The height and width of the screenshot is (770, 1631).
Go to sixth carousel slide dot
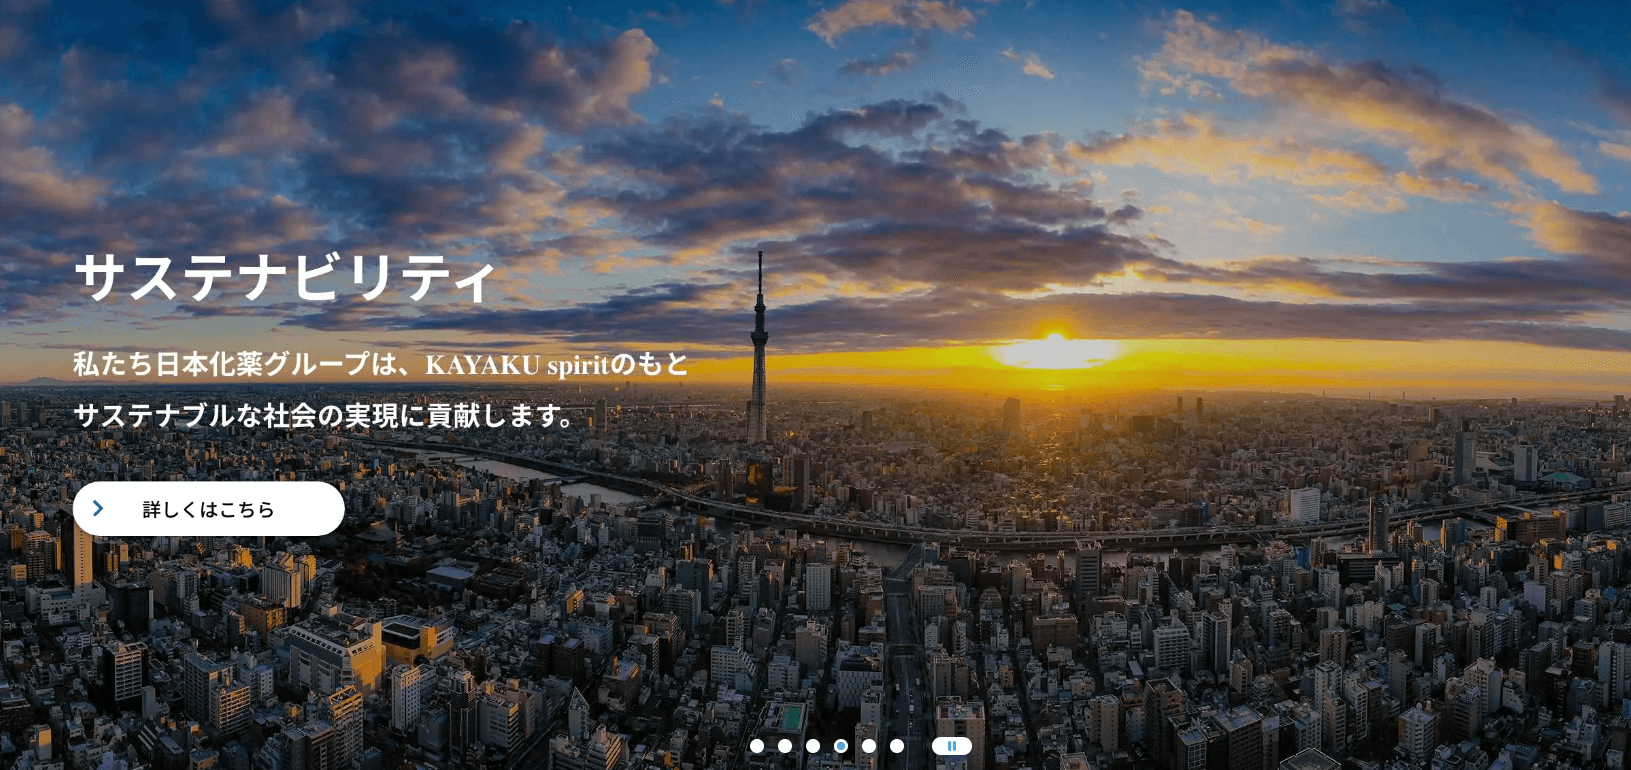click(897, 746)
